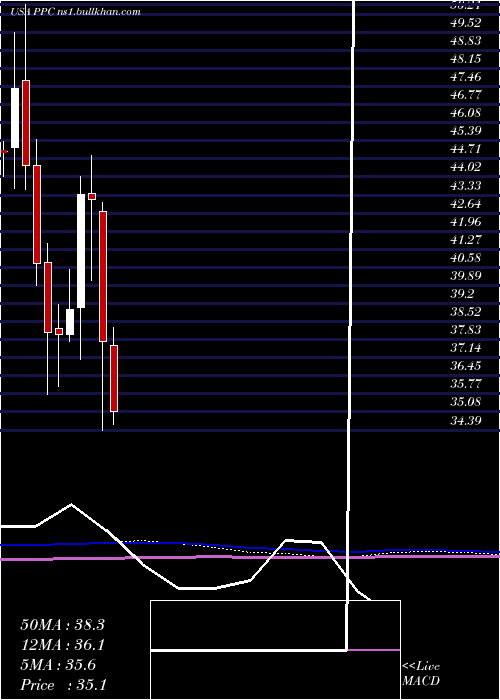Click the 42.64 price axis label
The height and width of the screenshot is (700, 500).
pyautogui.click(x=465, y=204)
